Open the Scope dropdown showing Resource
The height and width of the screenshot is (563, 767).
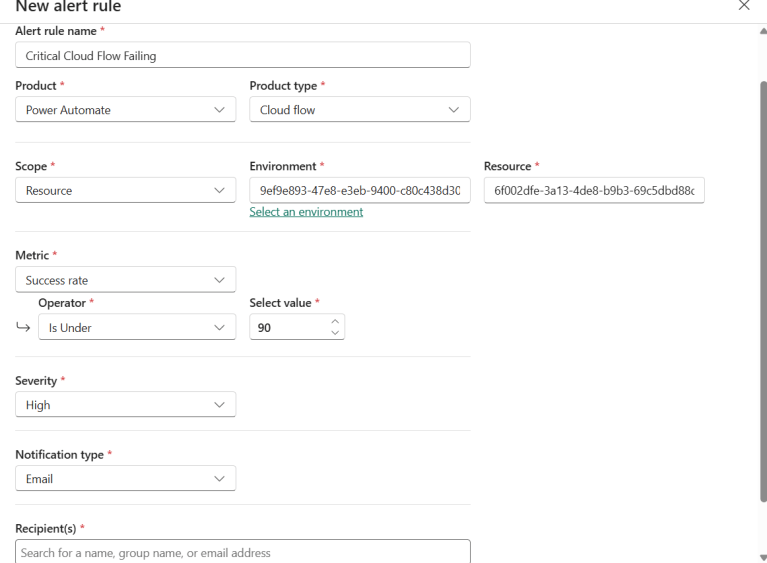point(125,190)
